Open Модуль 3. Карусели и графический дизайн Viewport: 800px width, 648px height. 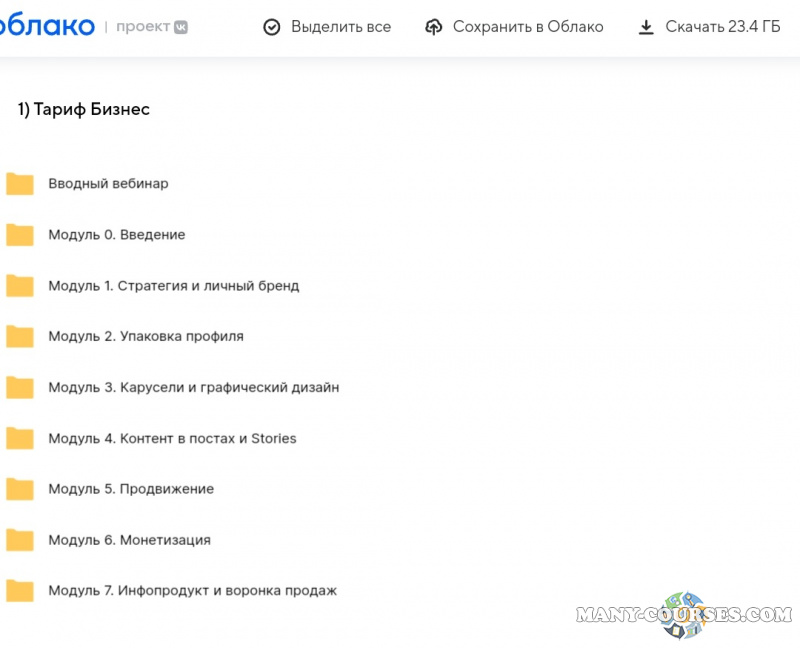tap(193, 387)
